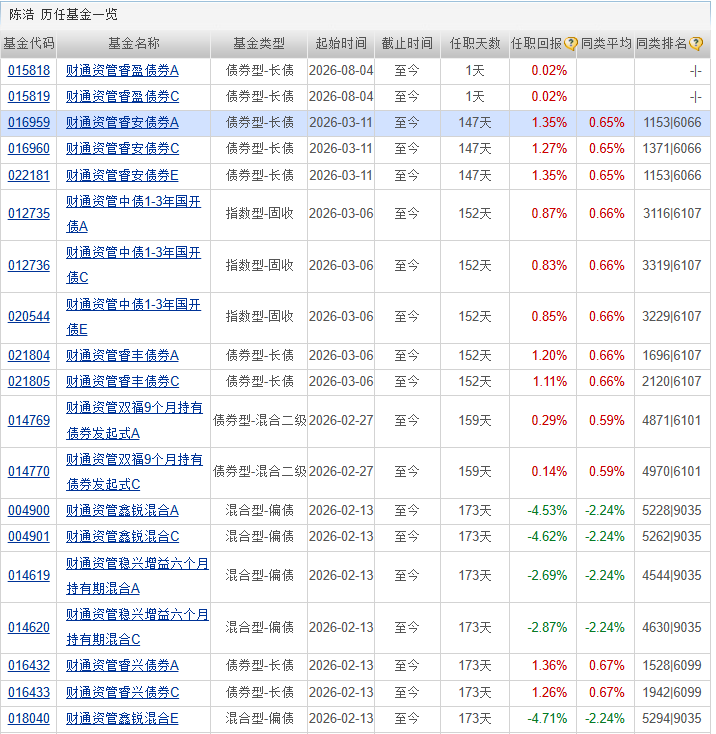The width and height of the screenshot is (716, 734).
Task: Open fund code link 016432
Action: coord(29,665)
